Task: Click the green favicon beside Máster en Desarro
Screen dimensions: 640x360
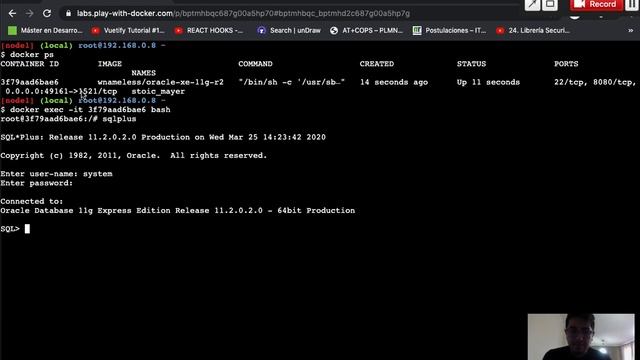Action: 12,31
